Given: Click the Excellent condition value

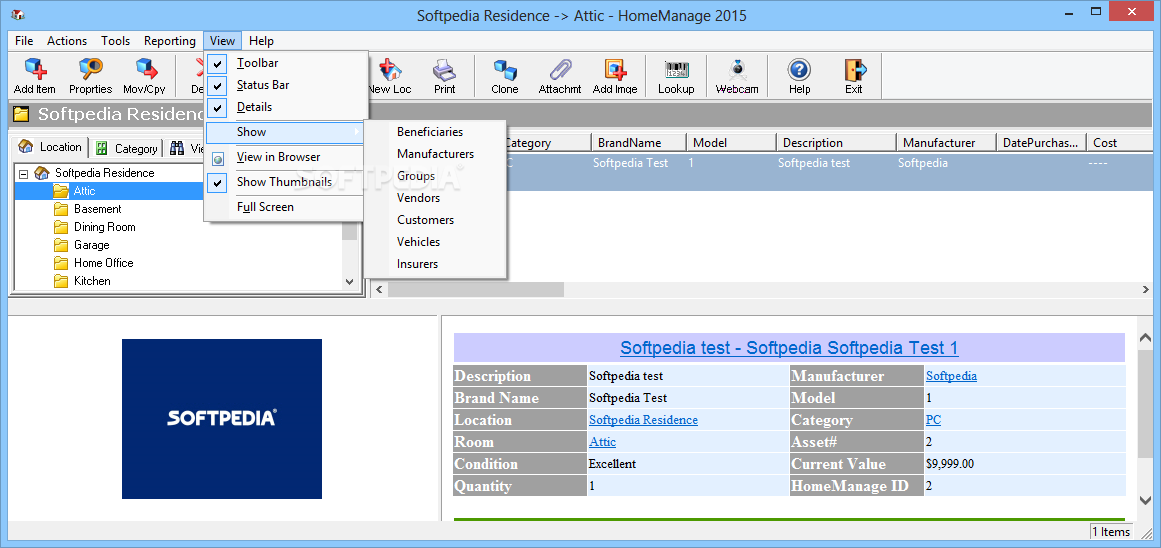Looking at the screenshot, I should [x=612, y=464].
